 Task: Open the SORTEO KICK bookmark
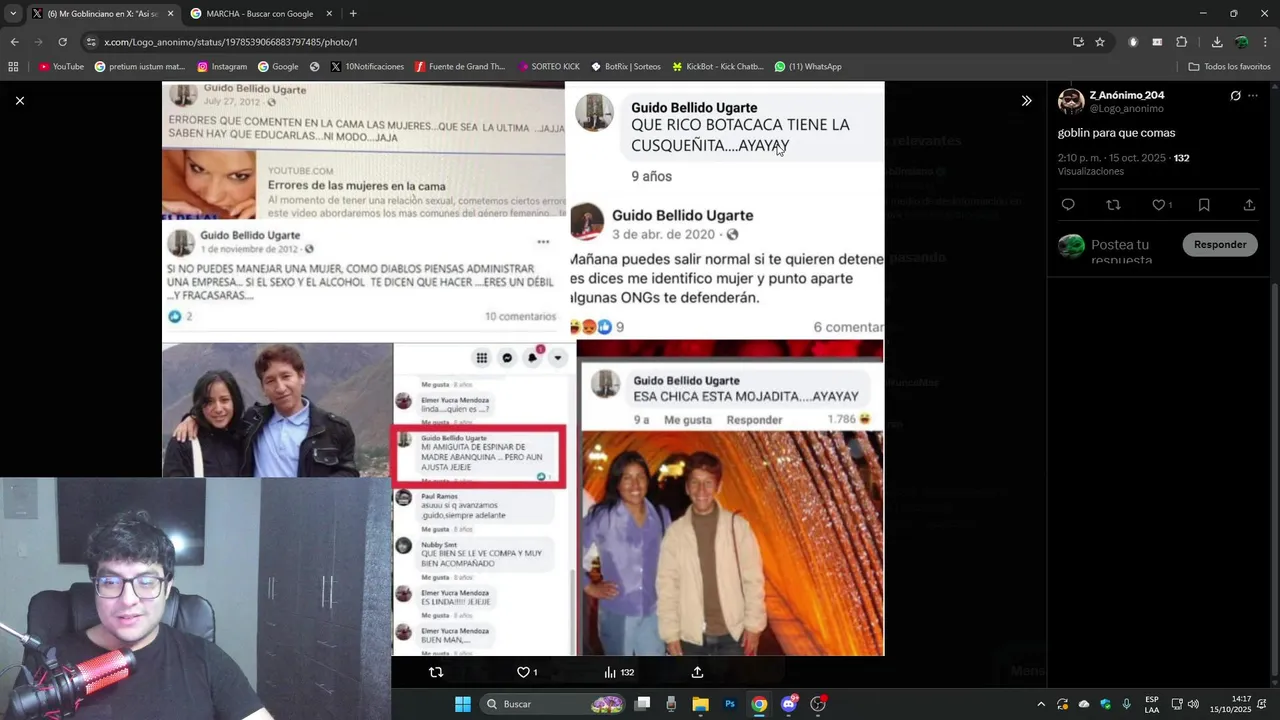click(549, 67)
